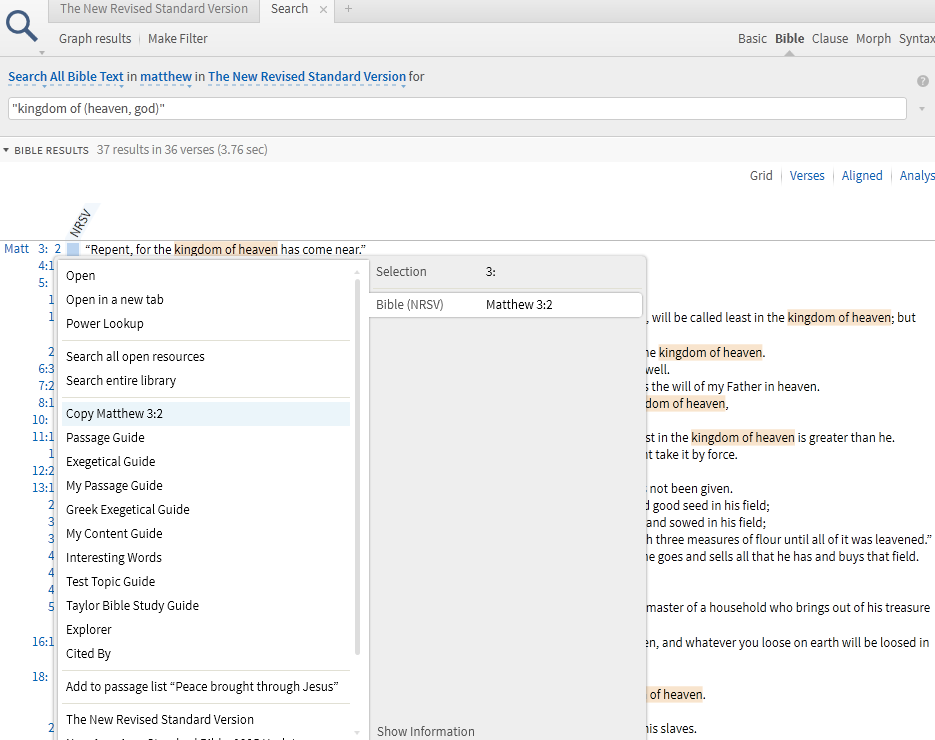Viewport: 935px width, 740px height.
Task: Change the "The New Revised Standard Version" resource dropdown
Action: tap(307, 77)
